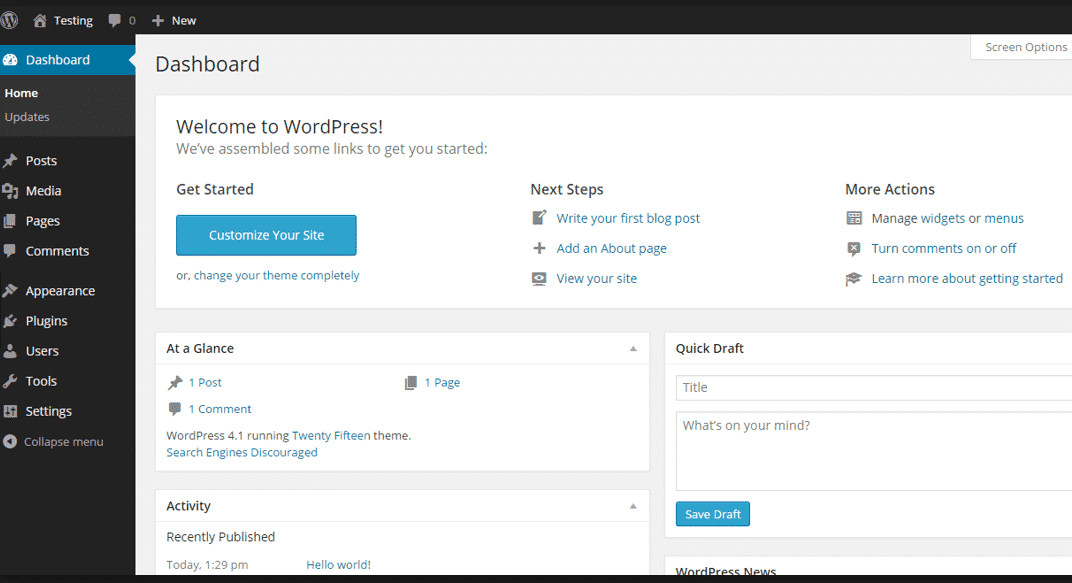The width and height of the screenshot is (1072, 583).
Task: Click the edit icon beside Write your first blog post
Action: pos(539,218)
